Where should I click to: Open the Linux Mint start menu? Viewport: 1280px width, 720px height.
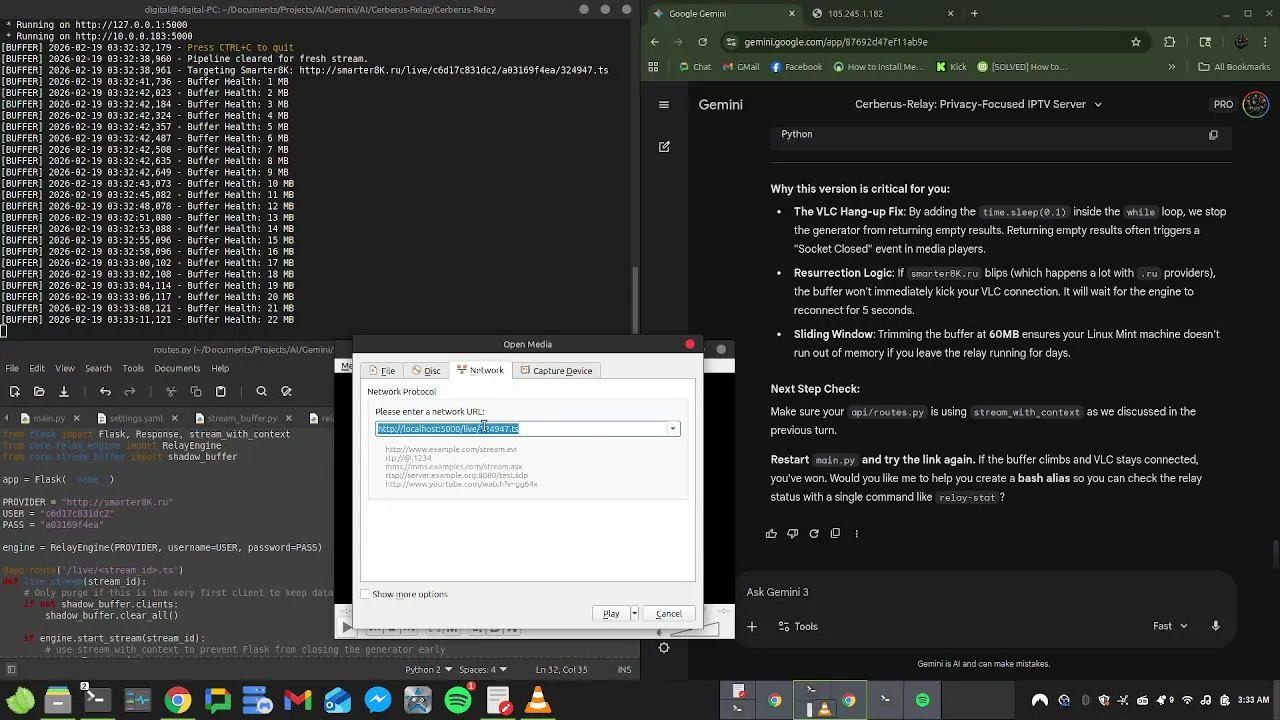point(20,700)
